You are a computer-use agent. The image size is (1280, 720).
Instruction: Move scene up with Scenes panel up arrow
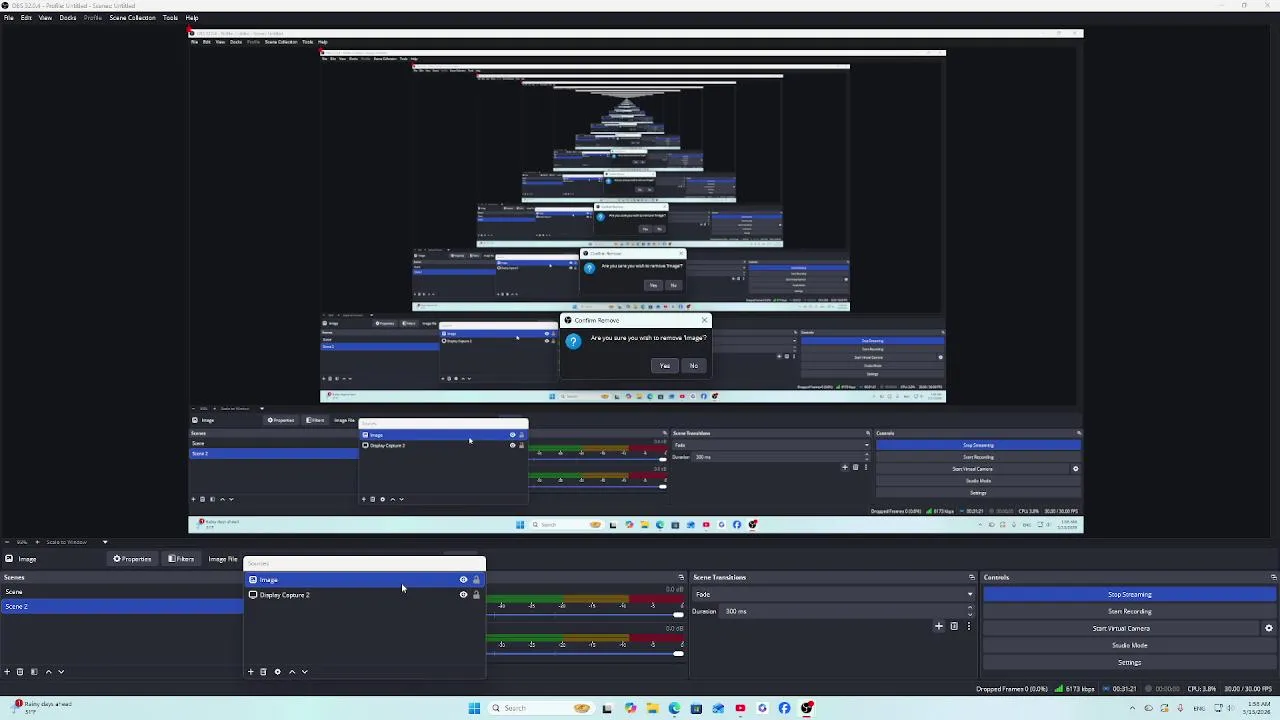point(48,672)
